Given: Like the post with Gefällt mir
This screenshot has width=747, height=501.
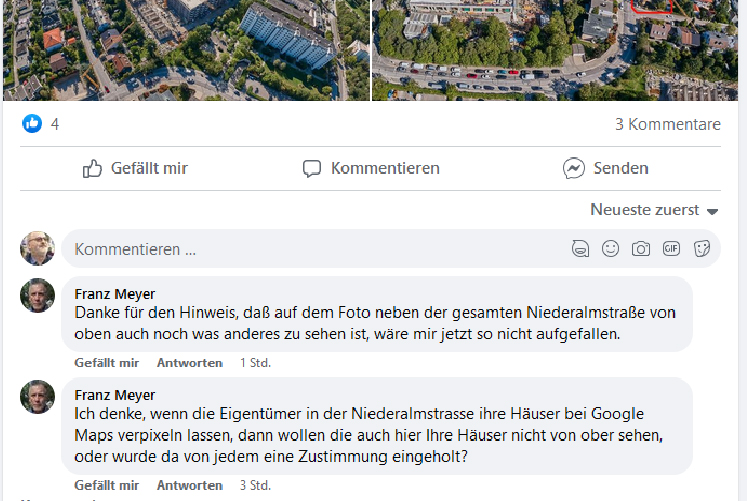Looking at the screenshot, I should click(x=135, y=168).
